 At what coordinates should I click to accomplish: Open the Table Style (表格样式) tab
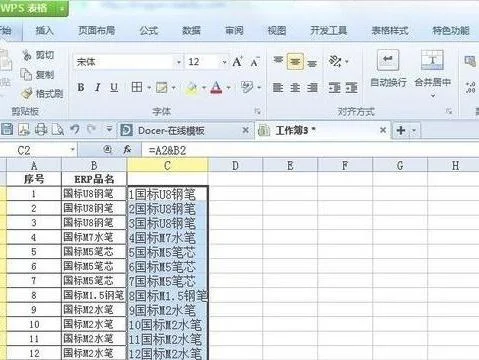click(390, 31)
